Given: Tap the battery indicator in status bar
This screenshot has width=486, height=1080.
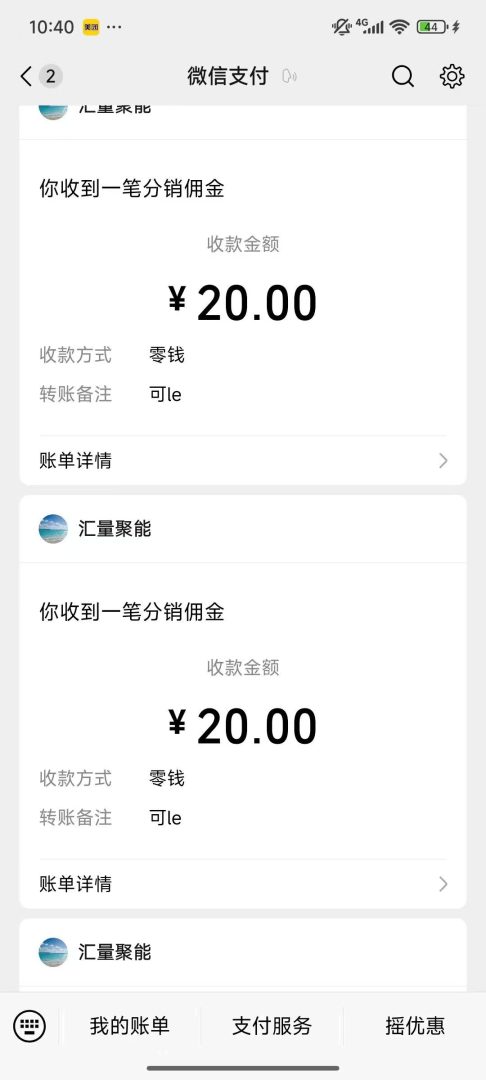Looking at the screenshot, I should [x=432, y=27].
